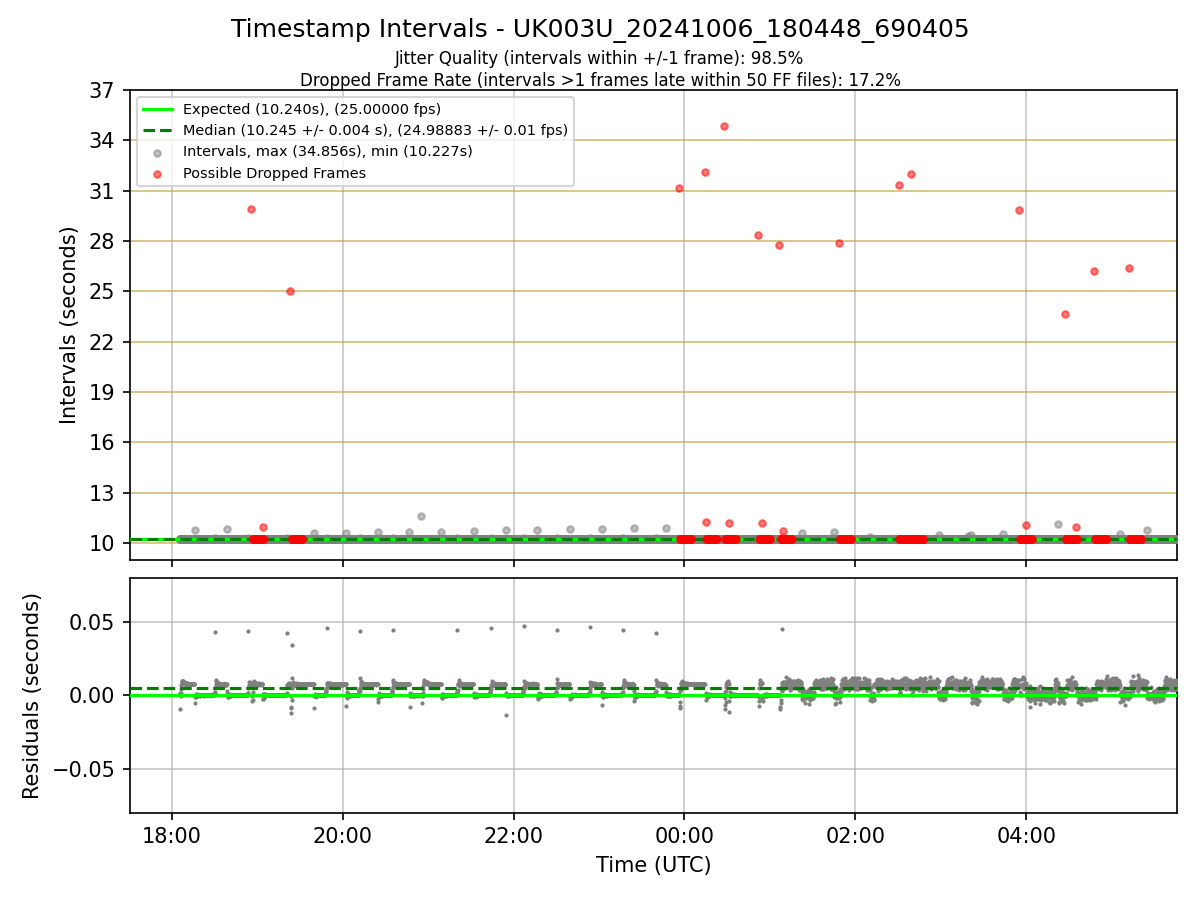
Task: Click the Time (UTC) x-axis label
Action: point(654,865)
